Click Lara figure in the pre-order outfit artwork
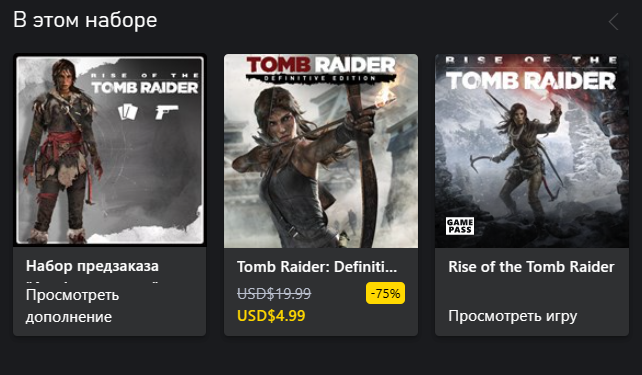This screenshot has width=642, height=375. (61, 149)
